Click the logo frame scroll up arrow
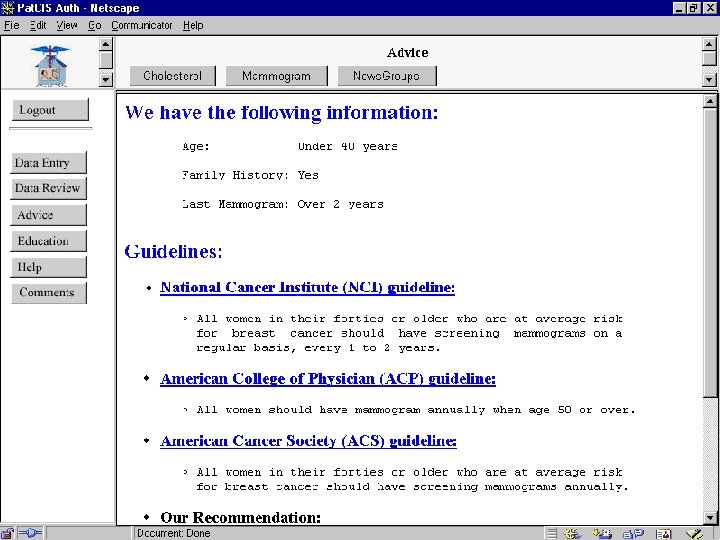This screenshot has height=540, width=720. pyautogui.click(x=106, y=44)
